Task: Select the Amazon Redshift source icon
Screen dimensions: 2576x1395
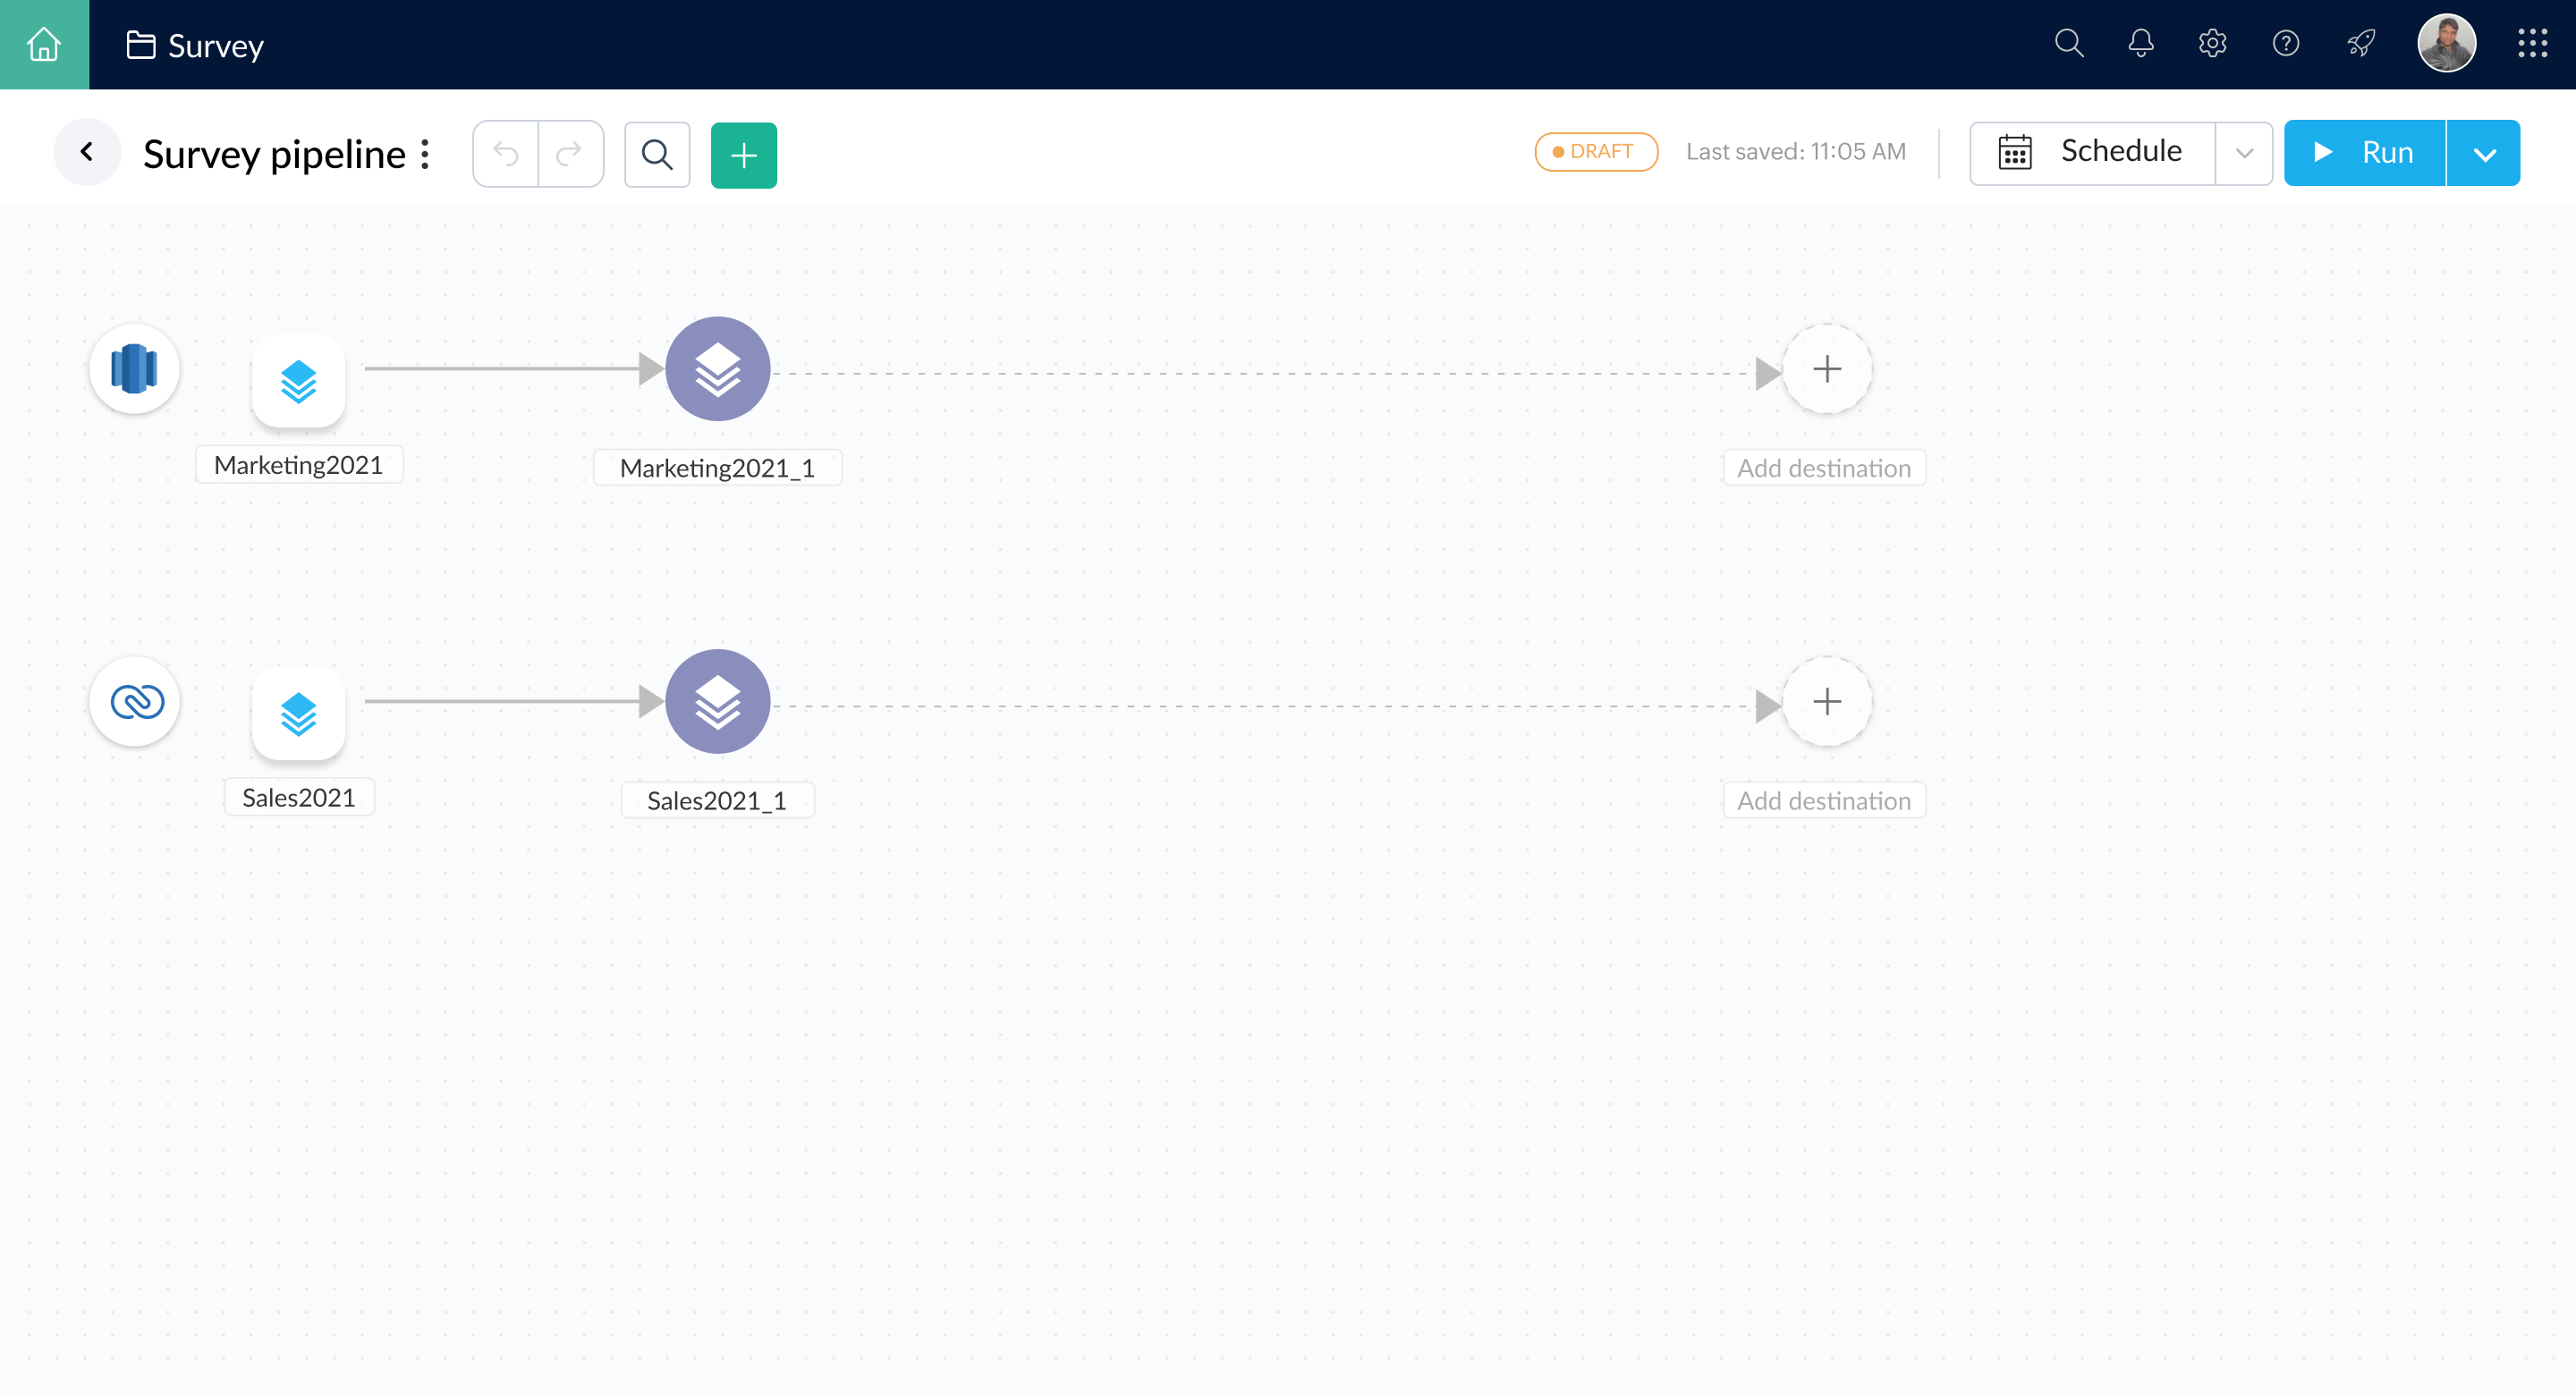Action: [x=135, y=368]
